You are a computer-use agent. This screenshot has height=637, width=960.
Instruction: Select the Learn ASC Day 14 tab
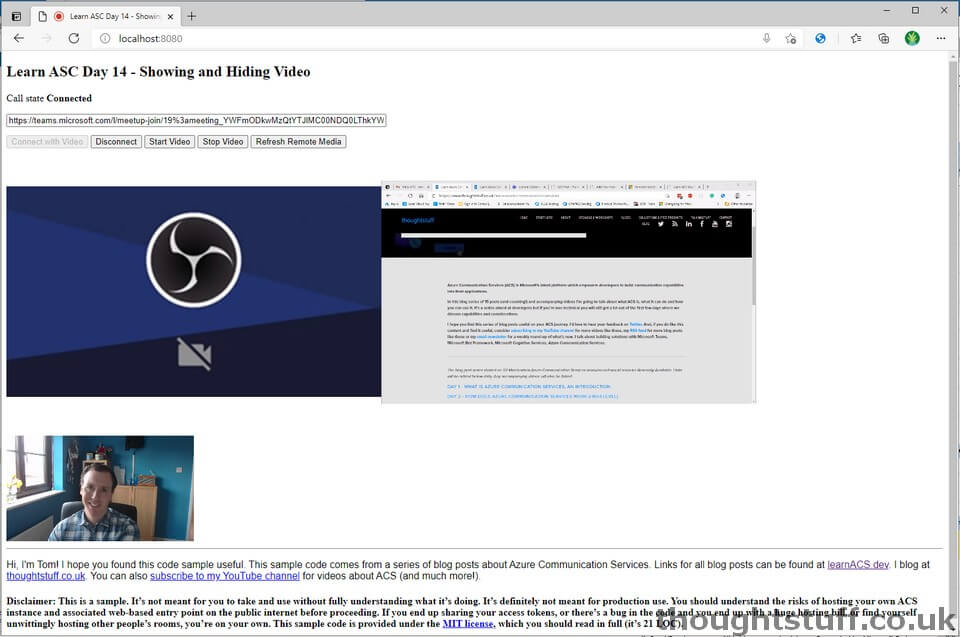105,17
